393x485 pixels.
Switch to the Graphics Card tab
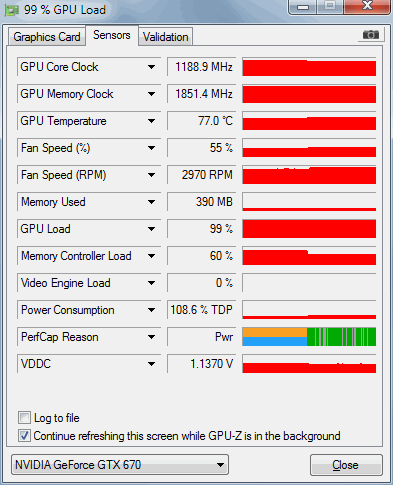click(x=47, y=37)
